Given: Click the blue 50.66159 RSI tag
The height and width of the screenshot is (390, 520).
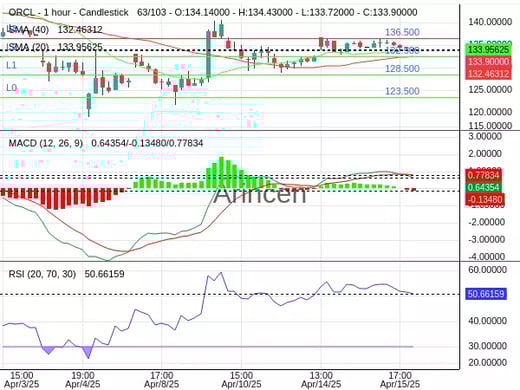Looking at the screenshot, I should pyautogui.click(x=486, y=294).
